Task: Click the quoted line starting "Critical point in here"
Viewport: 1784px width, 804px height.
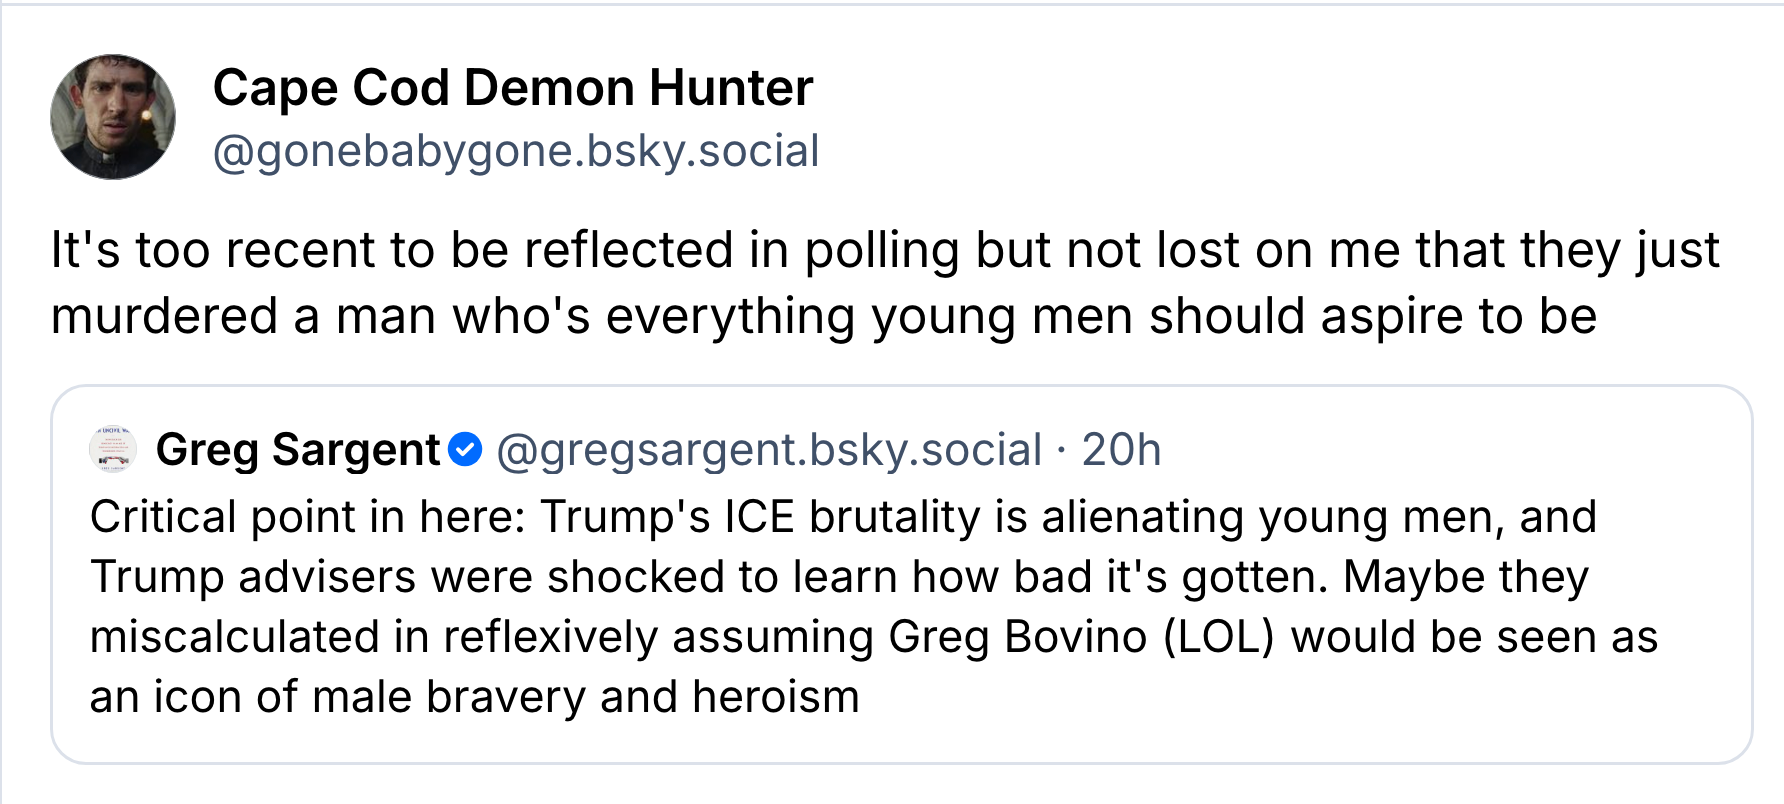Action: pyautogui.click(x=842, y=517)
